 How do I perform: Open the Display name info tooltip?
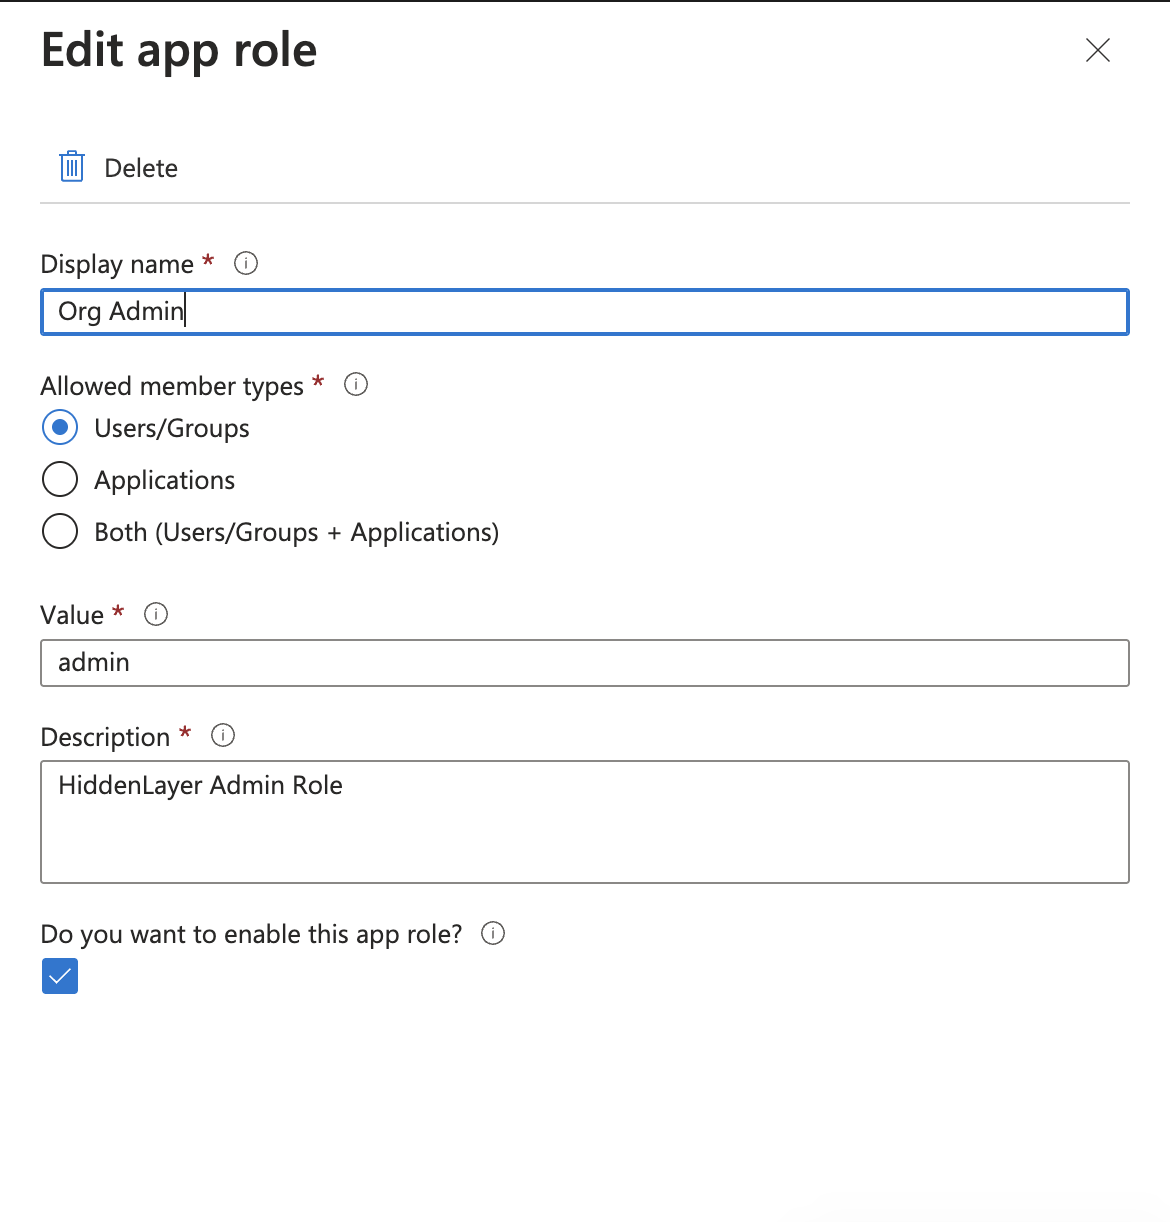pos(246,263)
